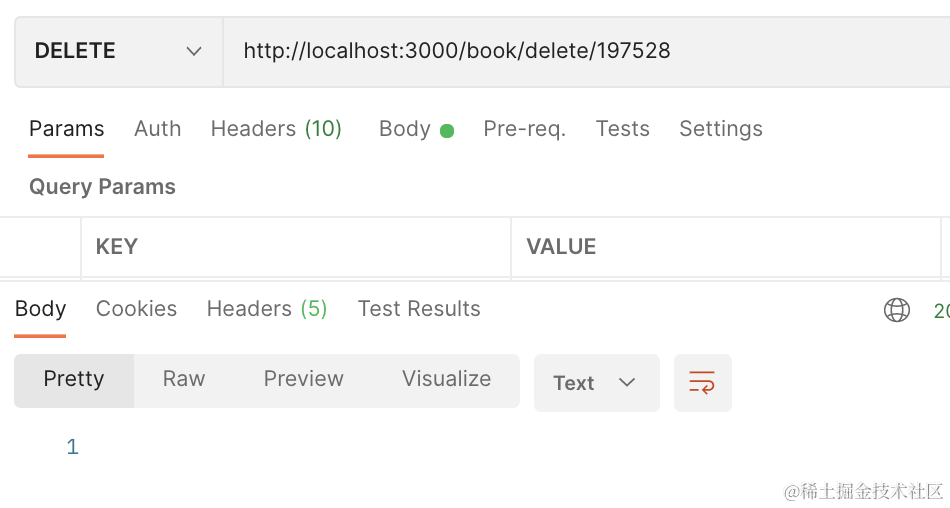Go to the Settings tab
The height and width of the screenshot is (508, 950).
pos(720,129)
